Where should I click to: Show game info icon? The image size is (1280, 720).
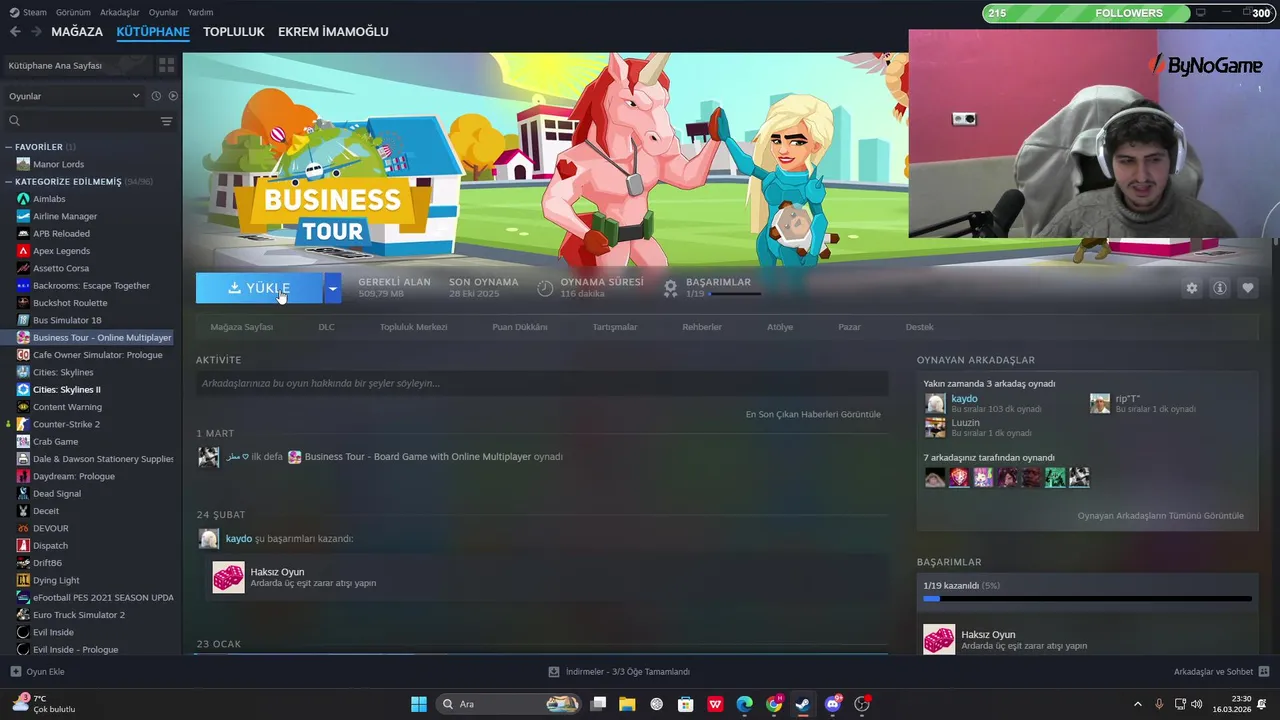pyautogui.click(x=1219, y=288)
